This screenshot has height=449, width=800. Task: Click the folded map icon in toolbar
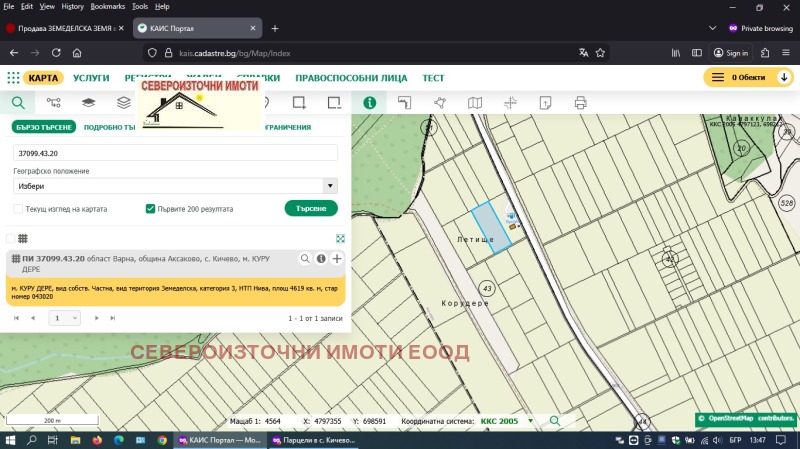coord(475,102)
